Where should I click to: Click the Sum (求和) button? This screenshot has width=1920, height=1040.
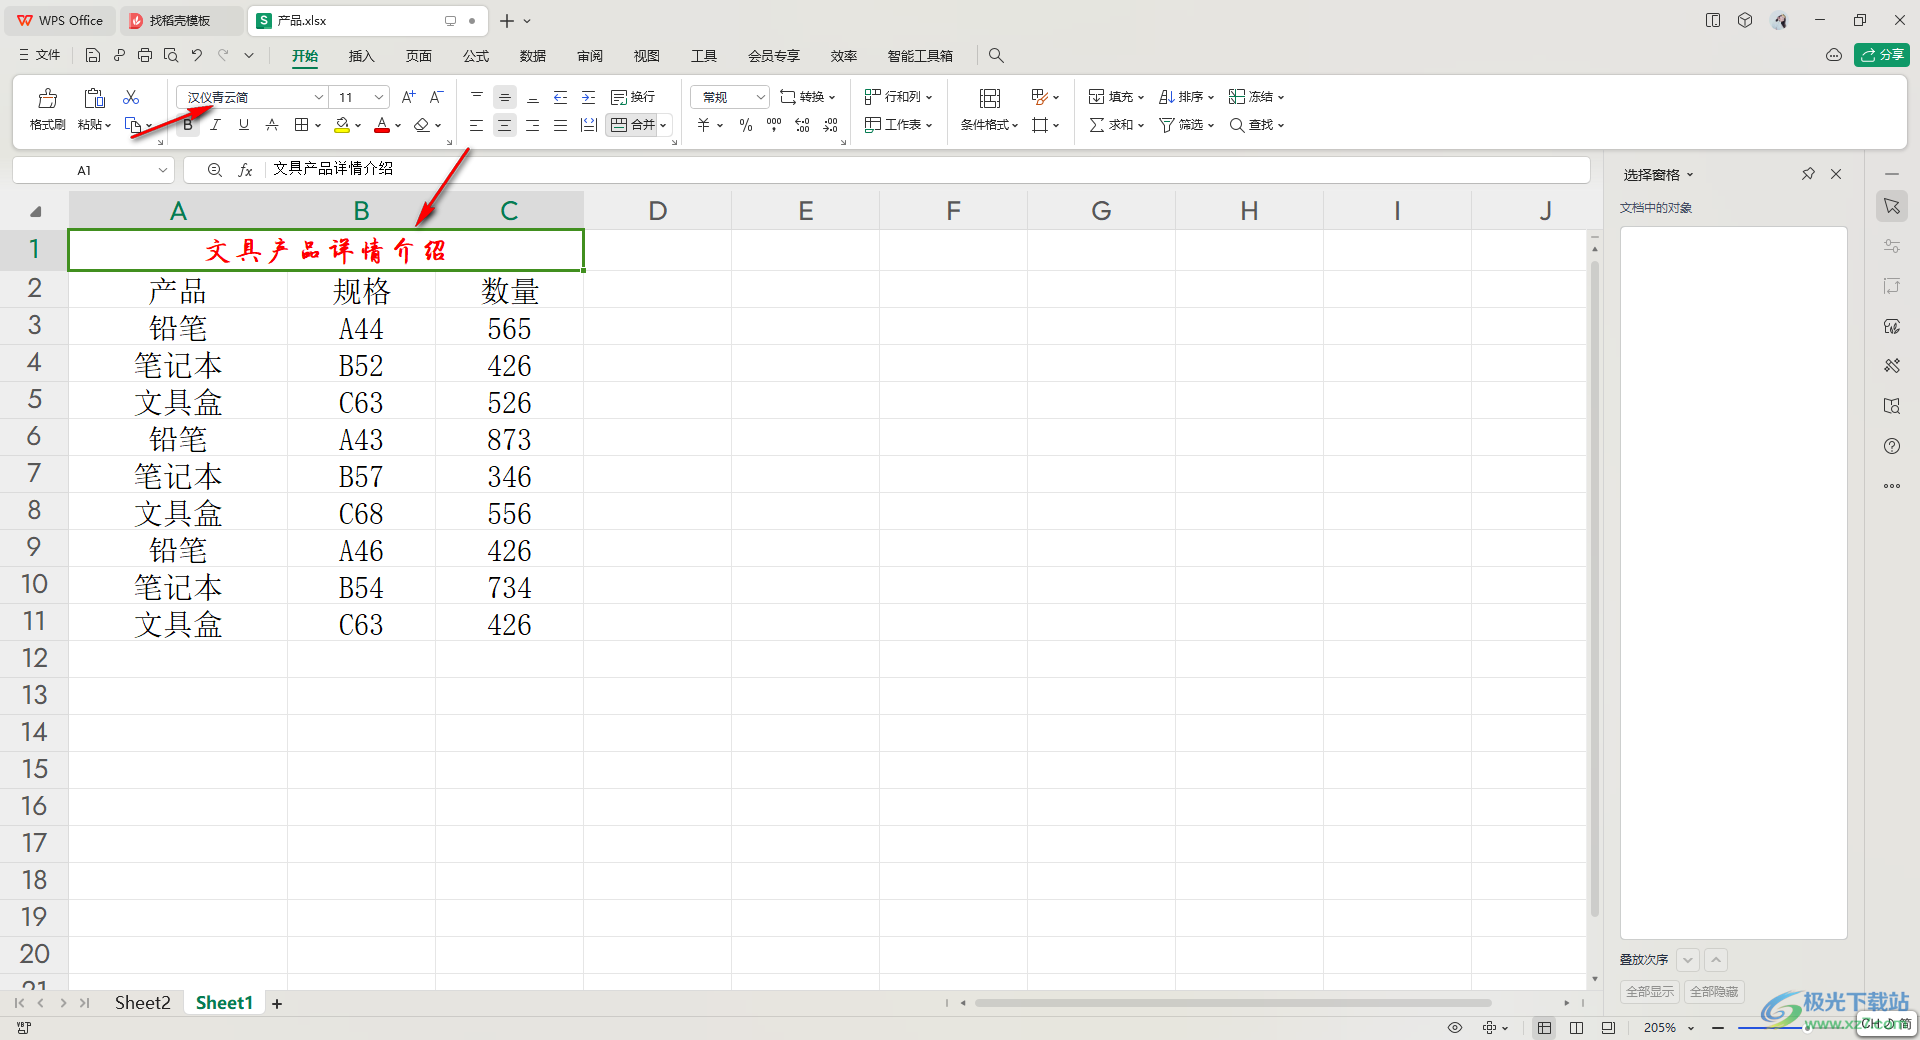[1116, 125]
